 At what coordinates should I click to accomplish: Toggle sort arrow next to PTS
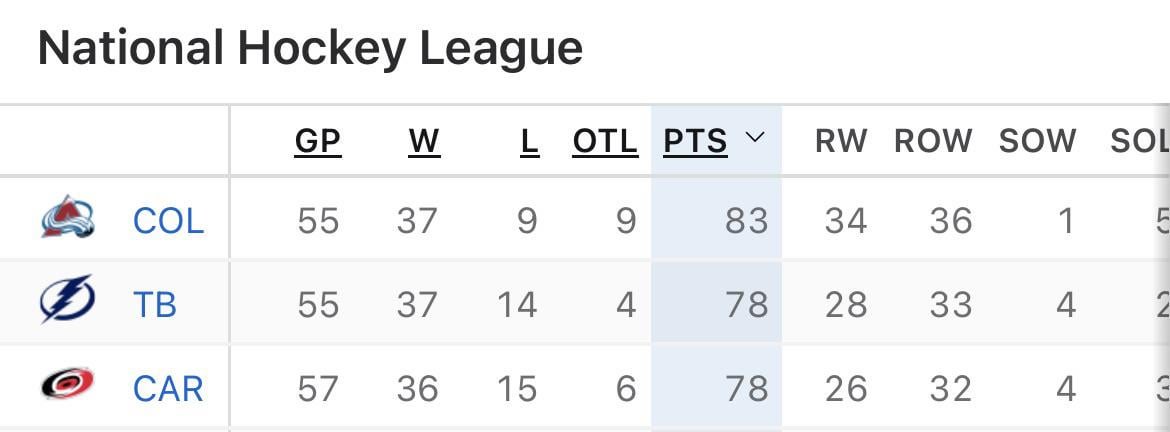[755, 138]
